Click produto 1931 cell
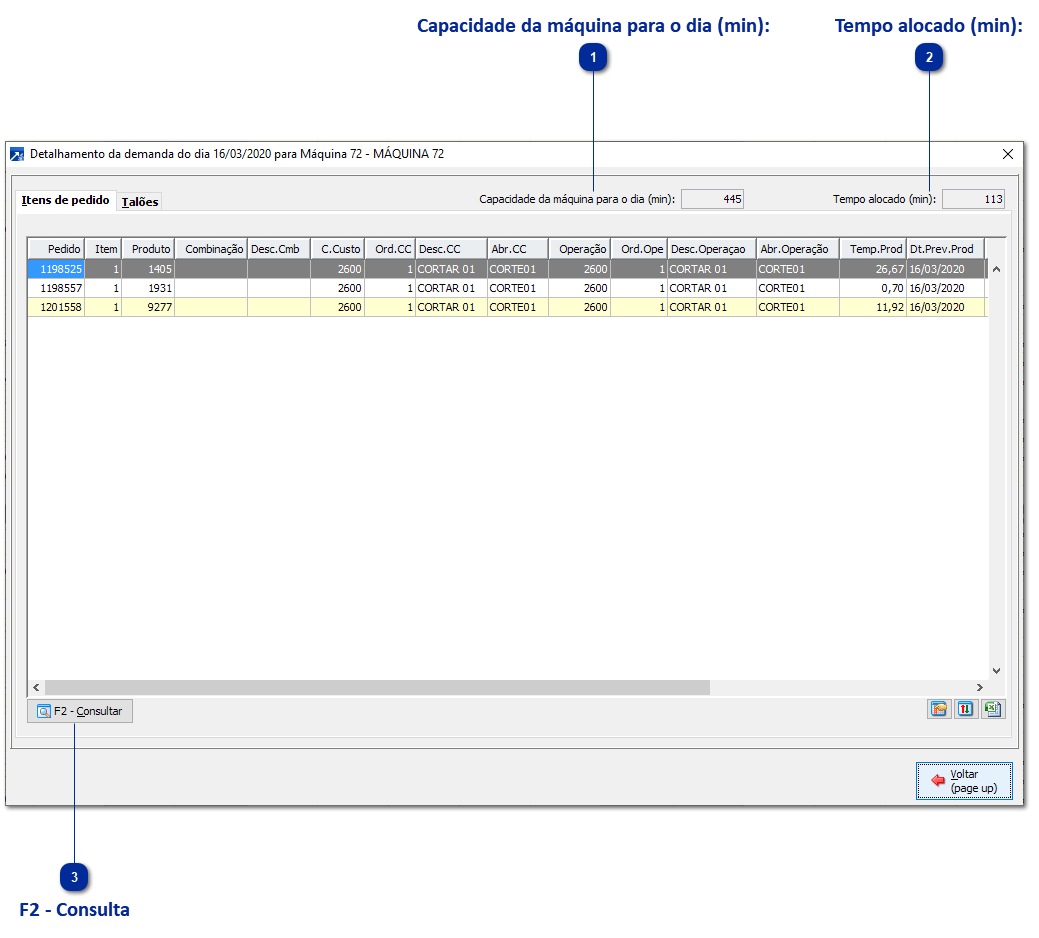The width and height of the screenshot is (1039, 938). 148,289
